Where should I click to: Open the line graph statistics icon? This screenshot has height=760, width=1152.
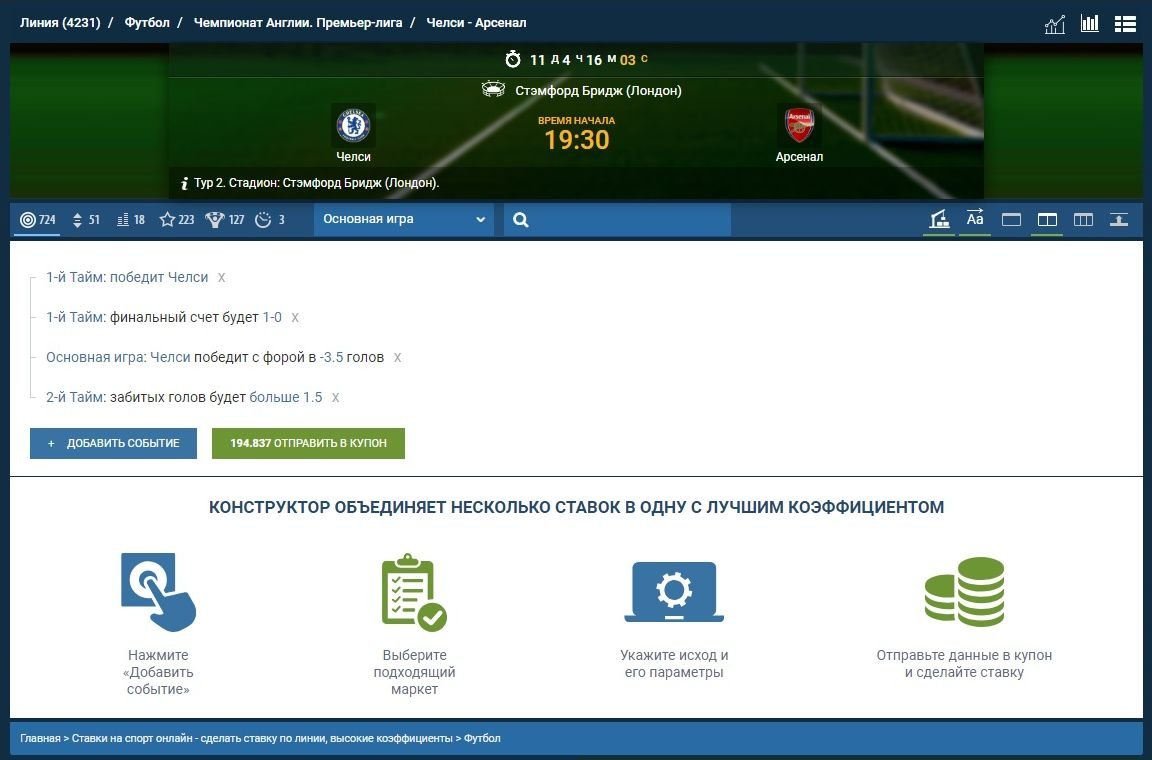pos(1055,24)
